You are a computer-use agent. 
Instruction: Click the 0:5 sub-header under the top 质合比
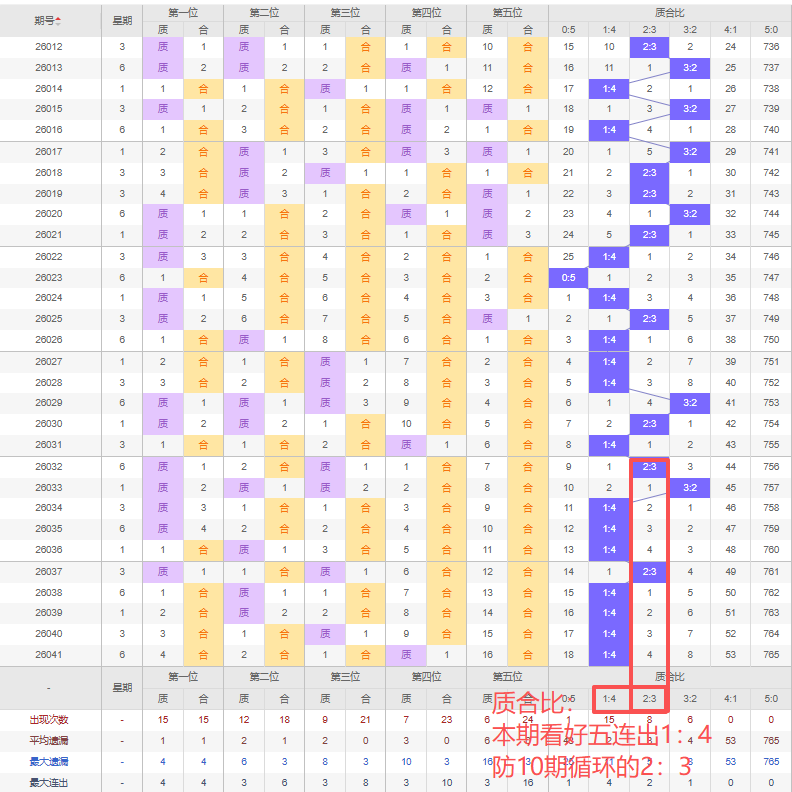[x=569, y=30]
